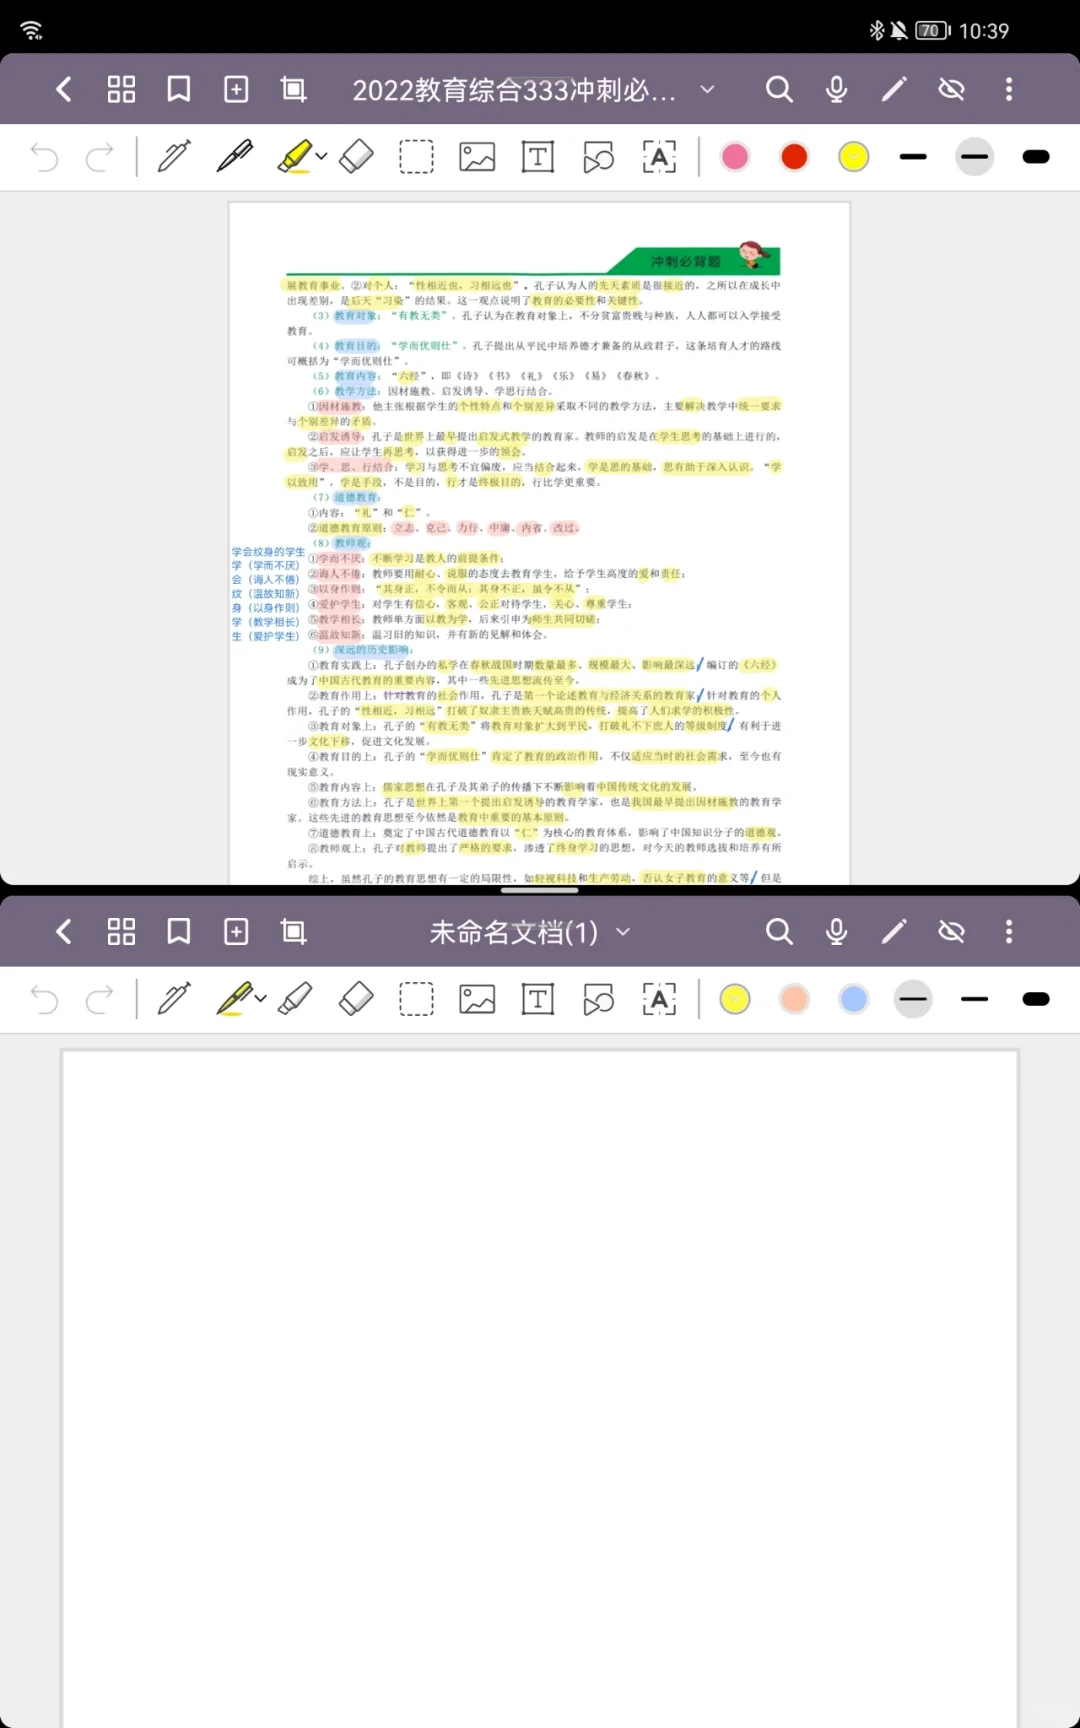The image size is (1080, 1728).
Task: Start voice recording in top window
Action: [837, 90]
